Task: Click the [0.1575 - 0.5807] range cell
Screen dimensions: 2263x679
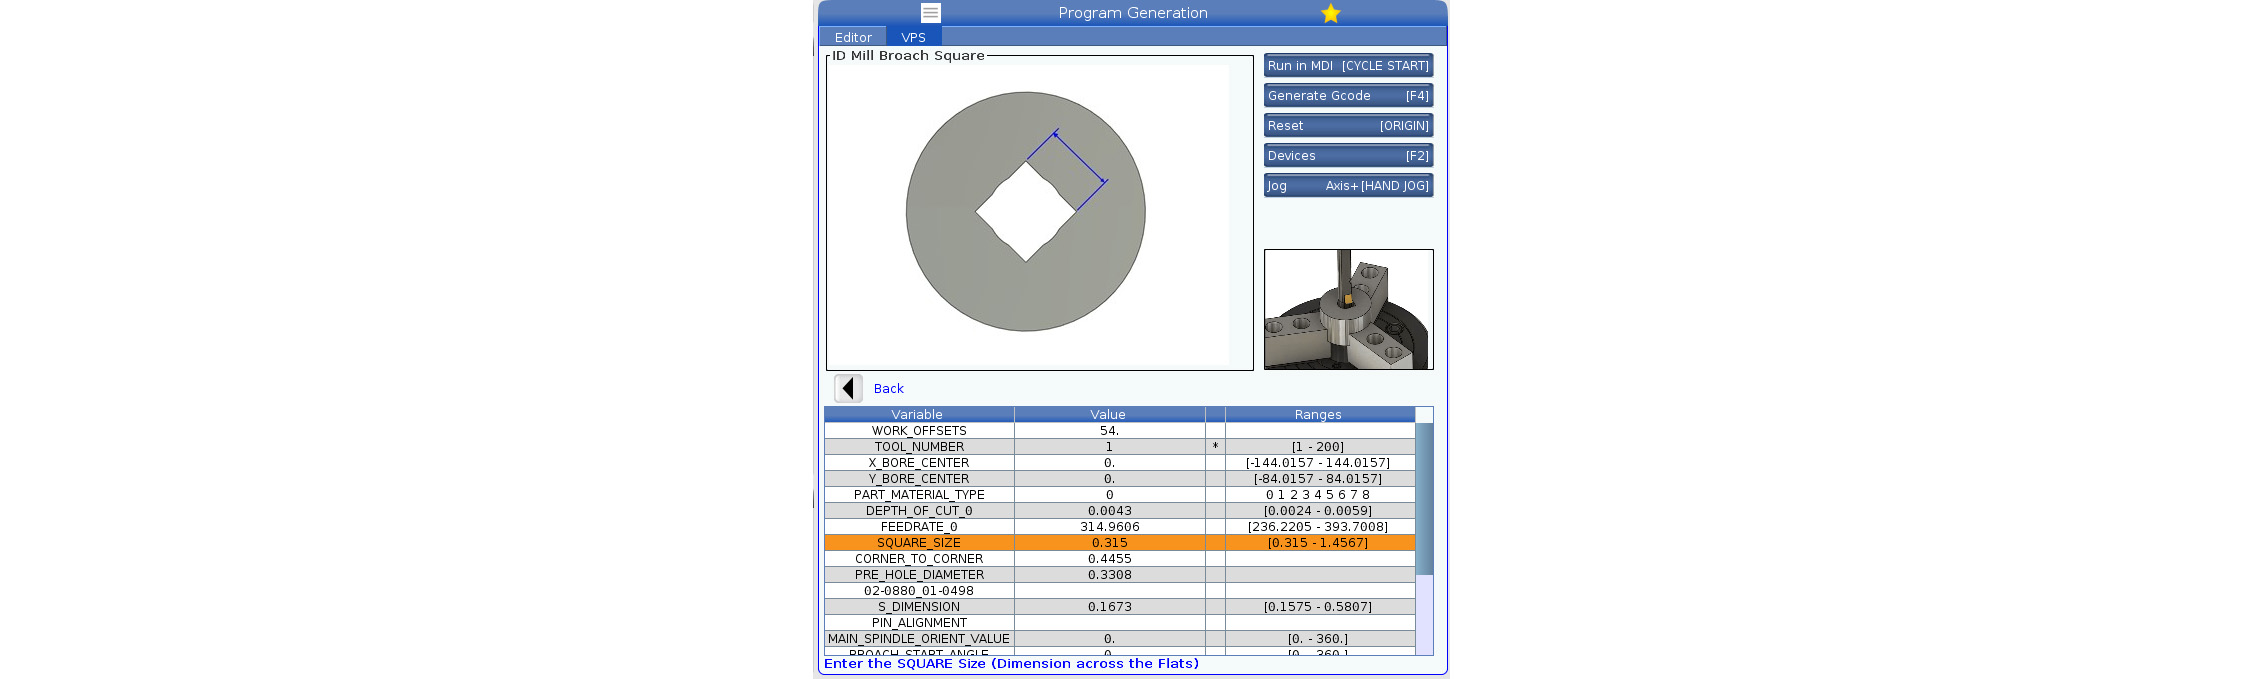Action: click(1318, 607)
